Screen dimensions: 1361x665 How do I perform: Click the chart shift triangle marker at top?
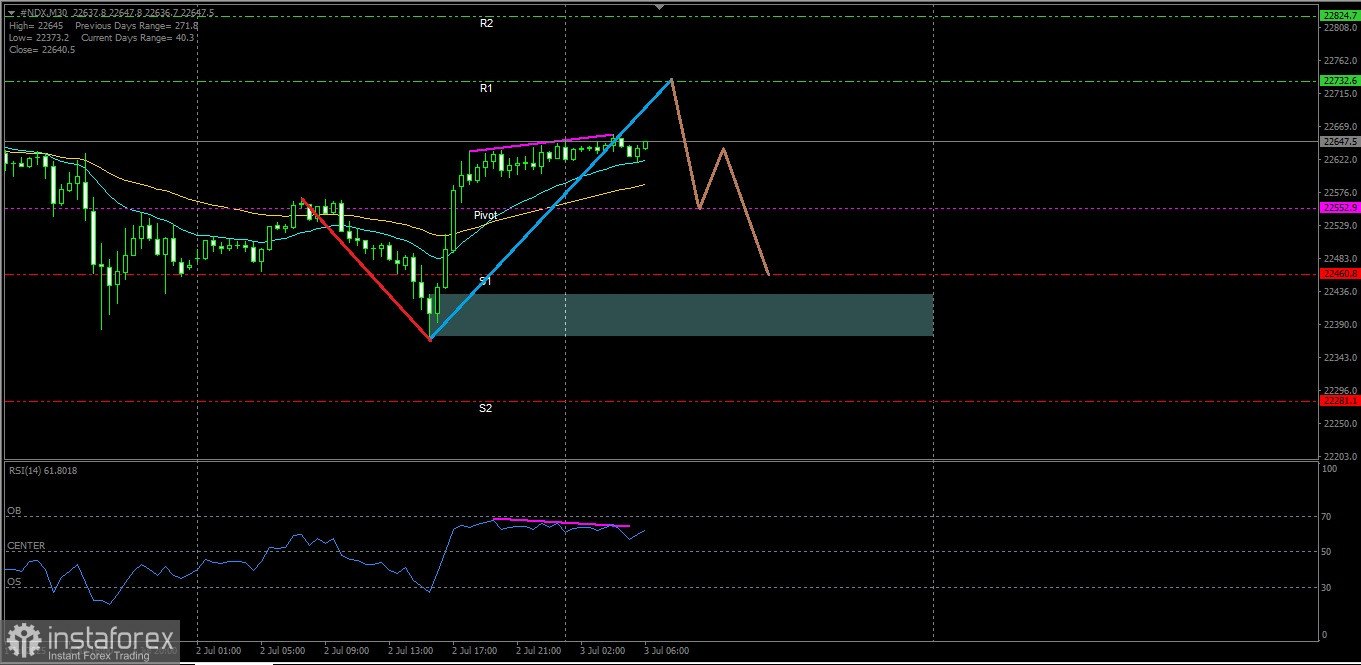658,7
